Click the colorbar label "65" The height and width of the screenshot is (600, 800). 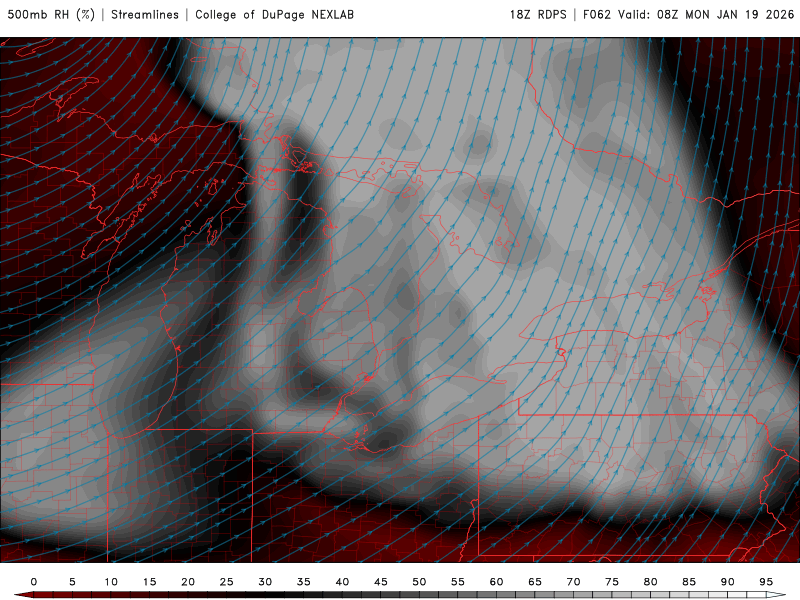tap(535, 582)
